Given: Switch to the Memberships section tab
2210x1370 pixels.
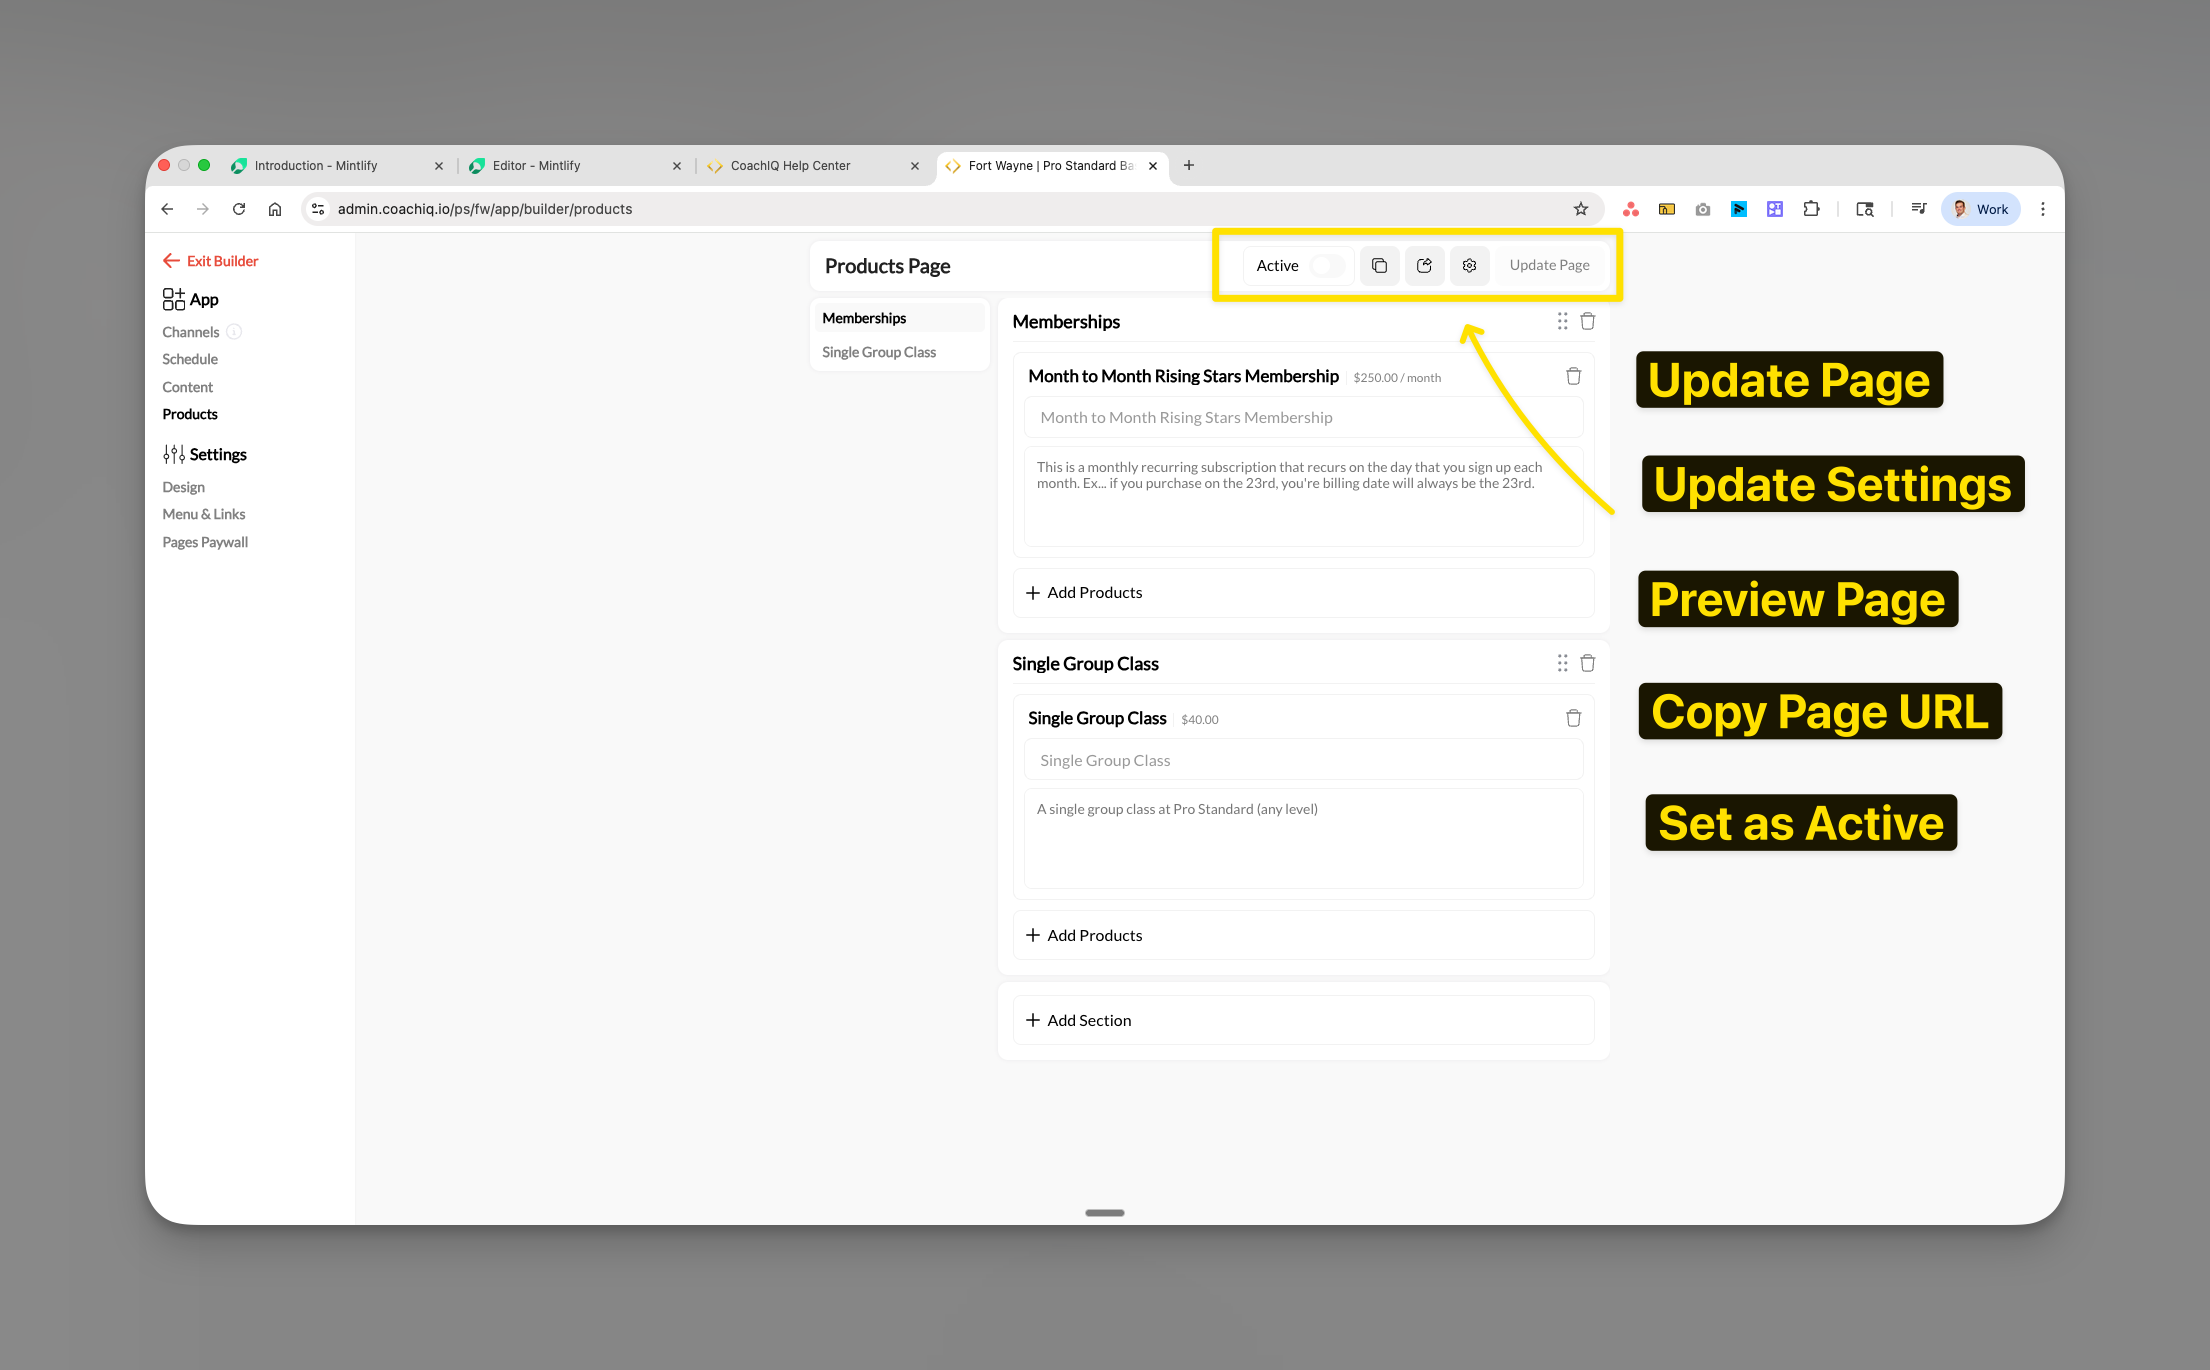Looking at the screenshot, I should point(864,318).
